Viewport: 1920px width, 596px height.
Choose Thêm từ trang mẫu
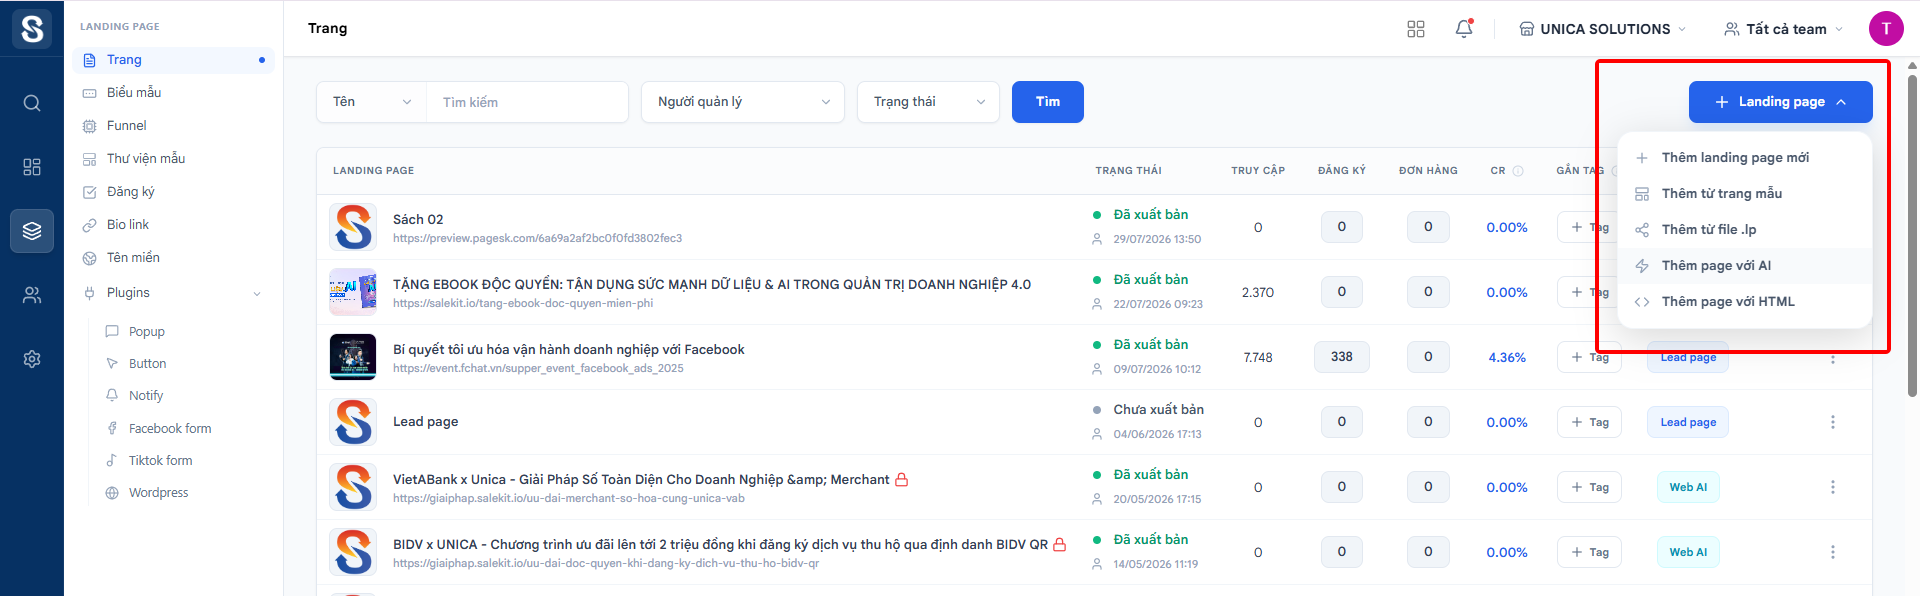[1744, 193]
